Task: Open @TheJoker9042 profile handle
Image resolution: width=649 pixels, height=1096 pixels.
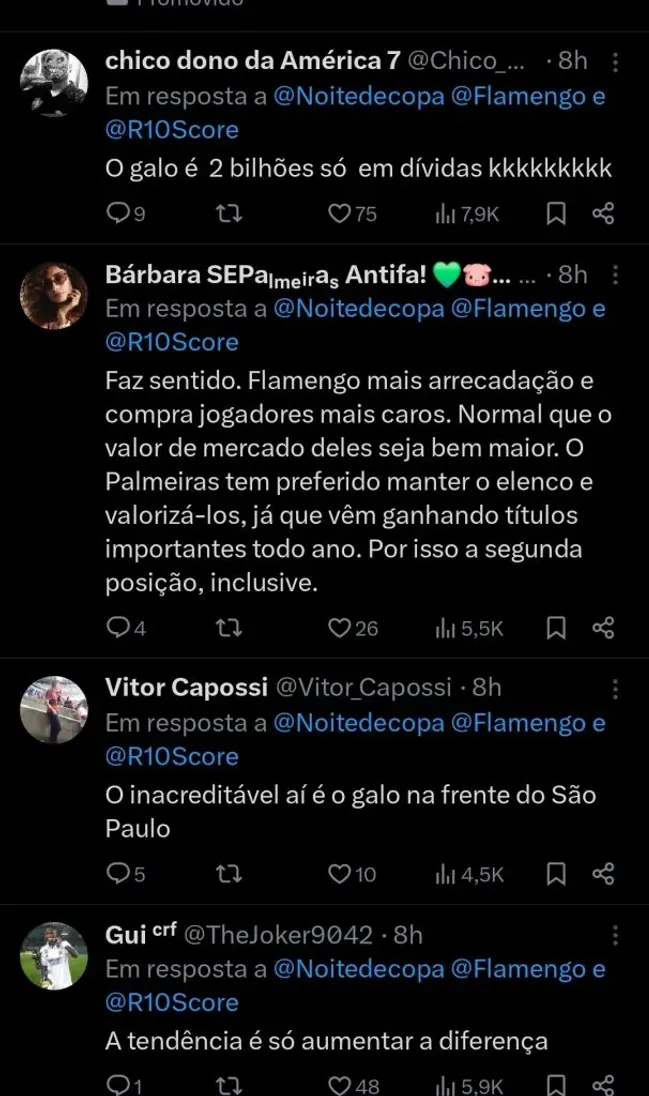Action: click(x=284, y=935)
